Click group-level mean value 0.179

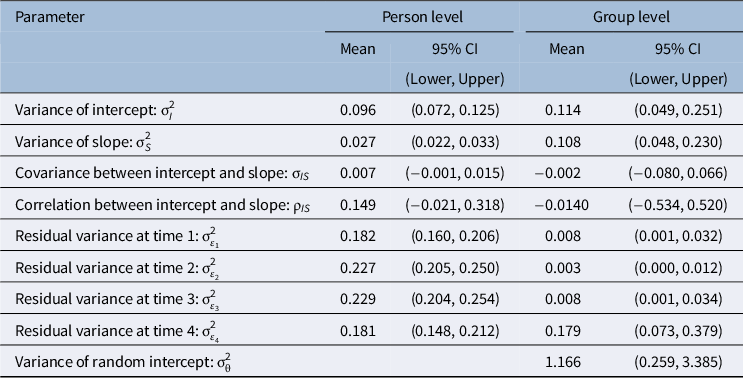[562, 331]
